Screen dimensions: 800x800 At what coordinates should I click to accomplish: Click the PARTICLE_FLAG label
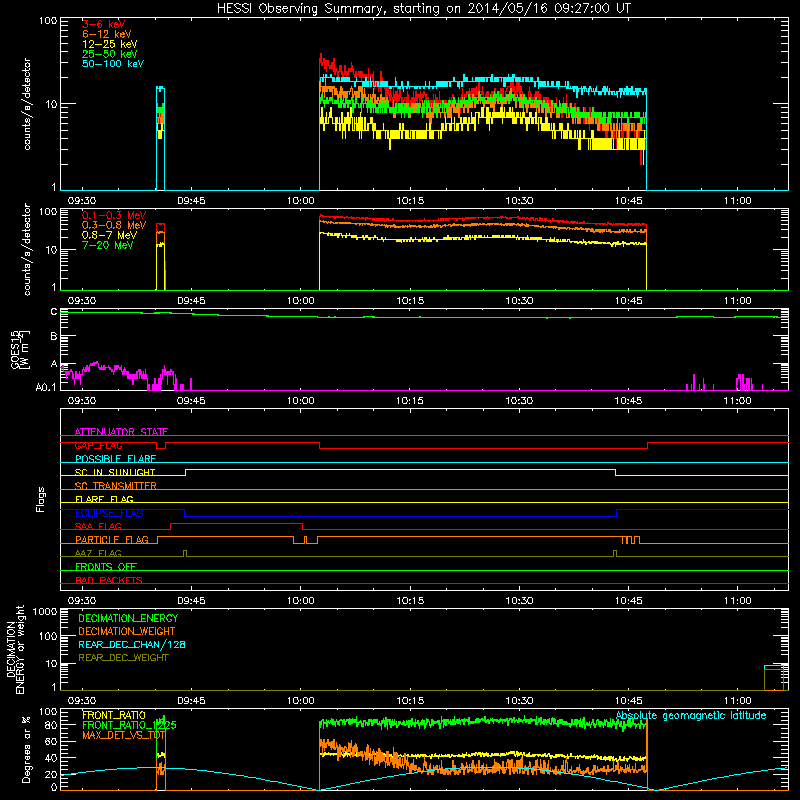coord(112,539)
